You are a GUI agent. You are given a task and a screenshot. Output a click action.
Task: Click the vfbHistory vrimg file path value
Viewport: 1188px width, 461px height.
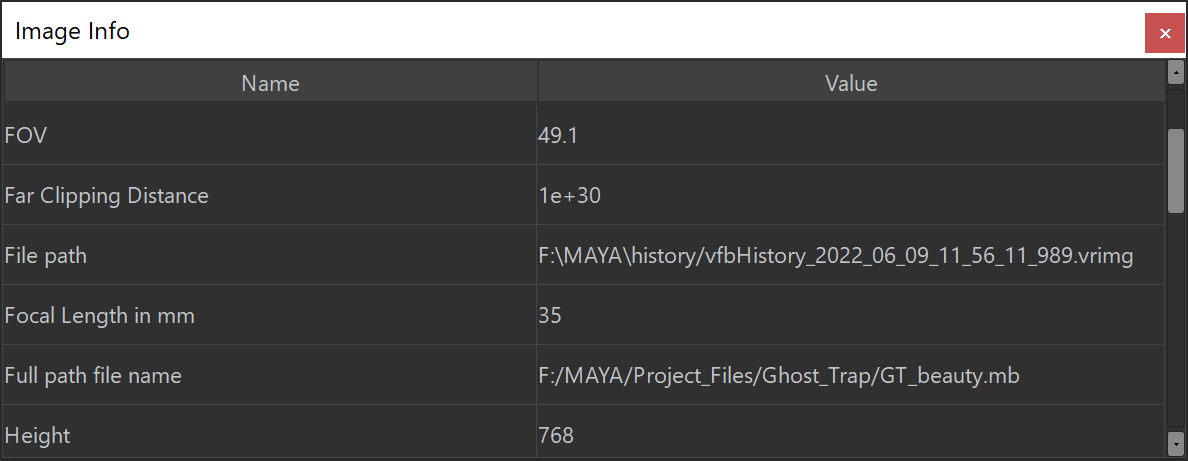(x=835, y=255)
